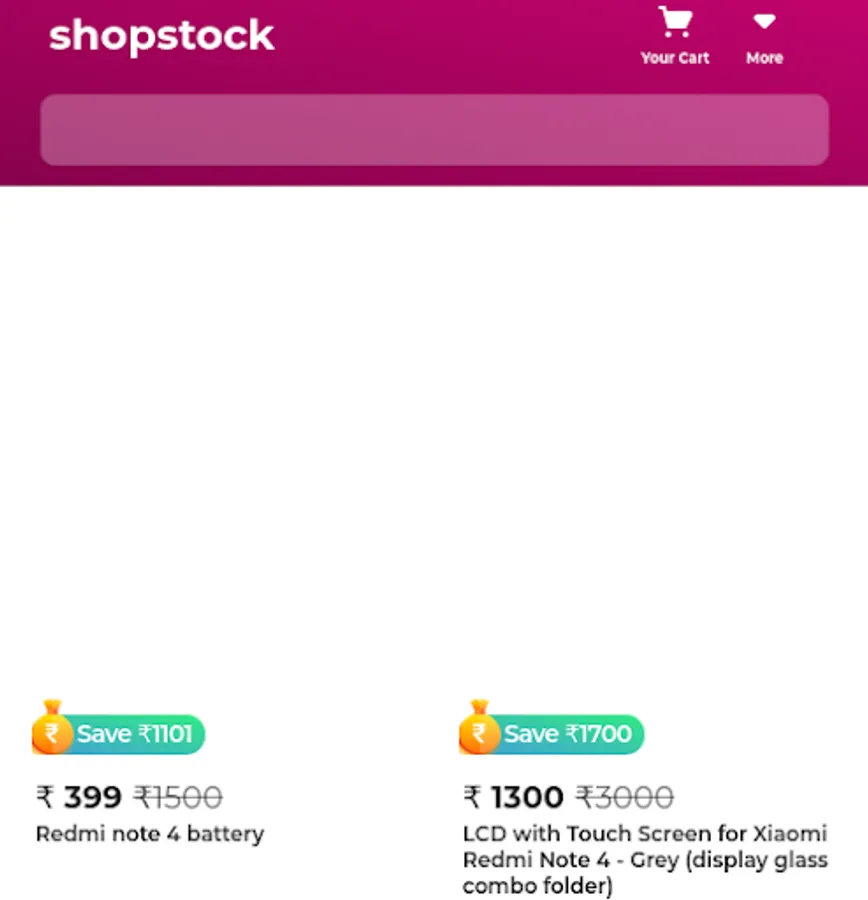868x900 pixels.
Task: Click the struck-through ₹3000 original price
Action: (625, 797)
